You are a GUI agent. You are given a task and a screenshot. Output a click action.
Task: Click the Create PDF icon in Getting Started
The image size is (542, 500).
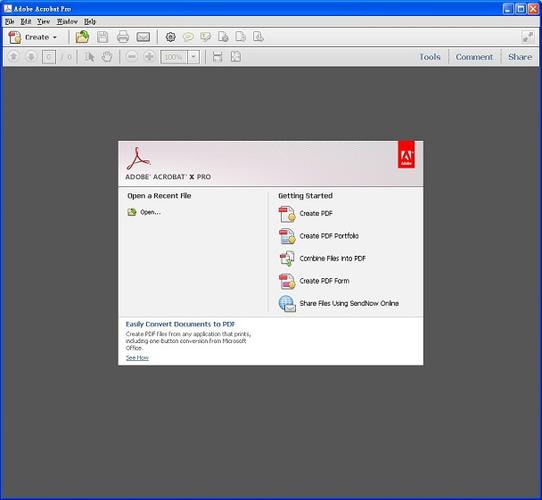pyautogui.click(x=287, y=214)
